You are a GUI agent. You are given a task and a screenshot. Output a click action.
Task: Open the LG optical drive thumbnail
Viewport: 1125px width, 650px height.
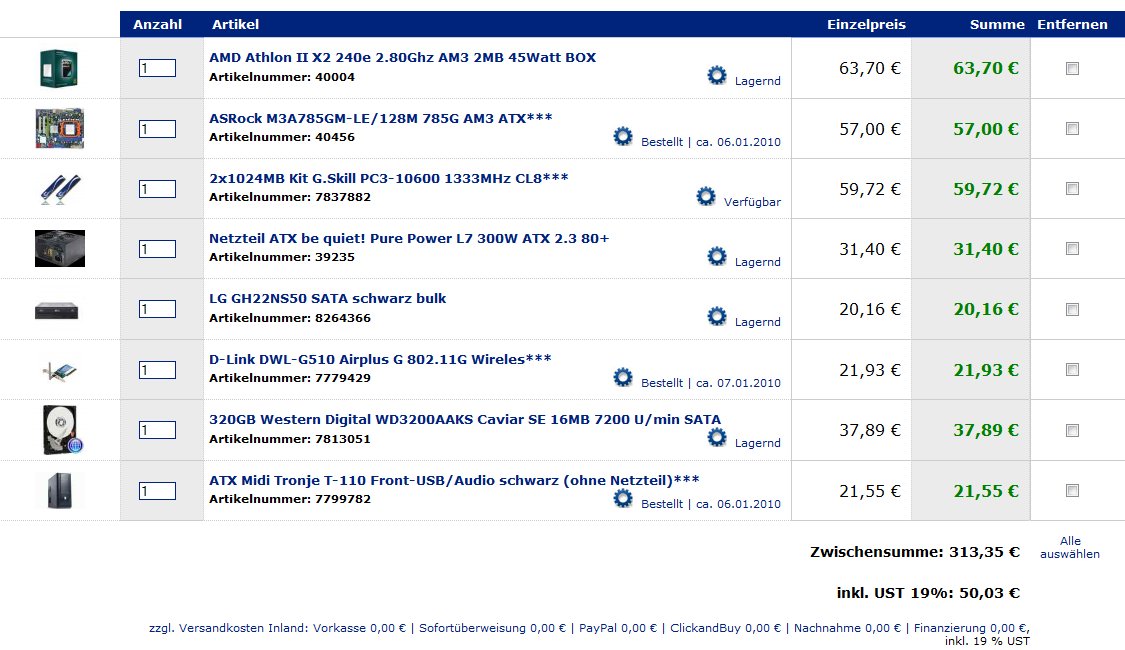(x=57, y=310)
